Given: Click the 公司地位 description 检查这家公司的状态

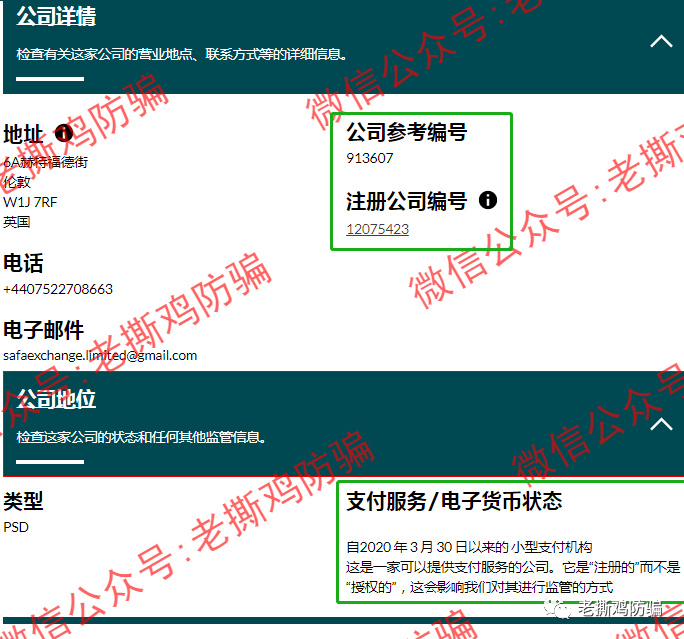Looking at the screenshot, I should coord(141,437).
